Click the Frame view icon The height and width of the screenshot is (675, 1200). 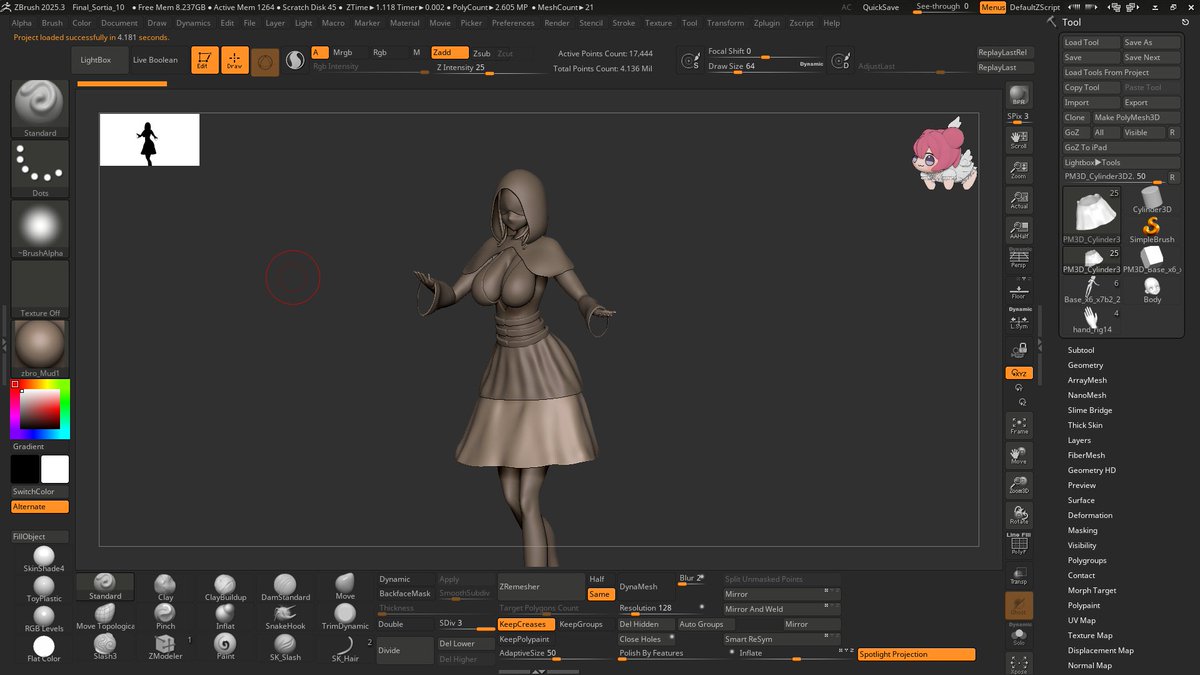(x=1019, y=424)
